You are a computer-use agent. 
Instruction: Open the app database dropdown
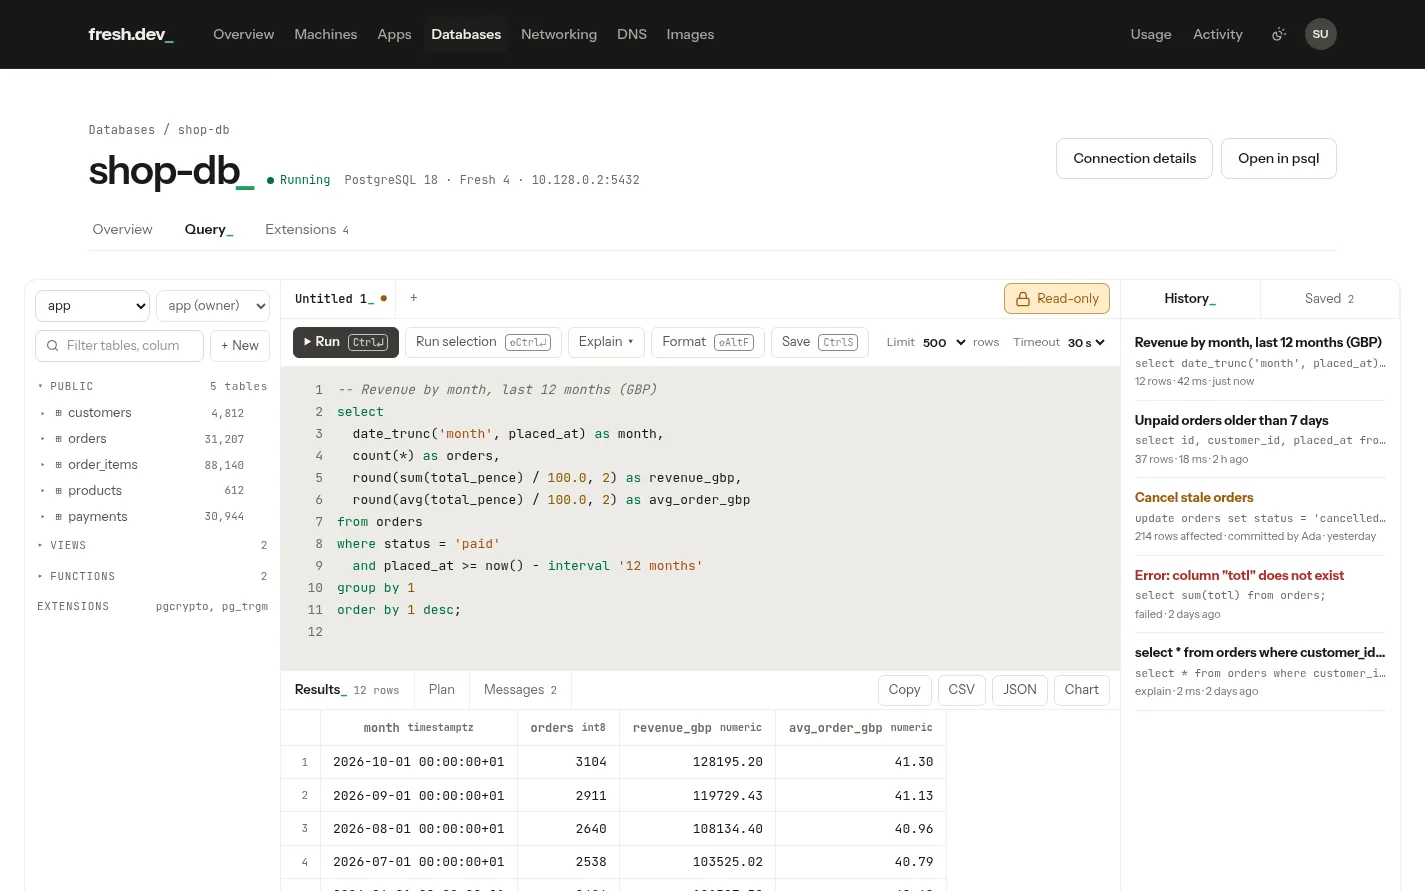93,306
